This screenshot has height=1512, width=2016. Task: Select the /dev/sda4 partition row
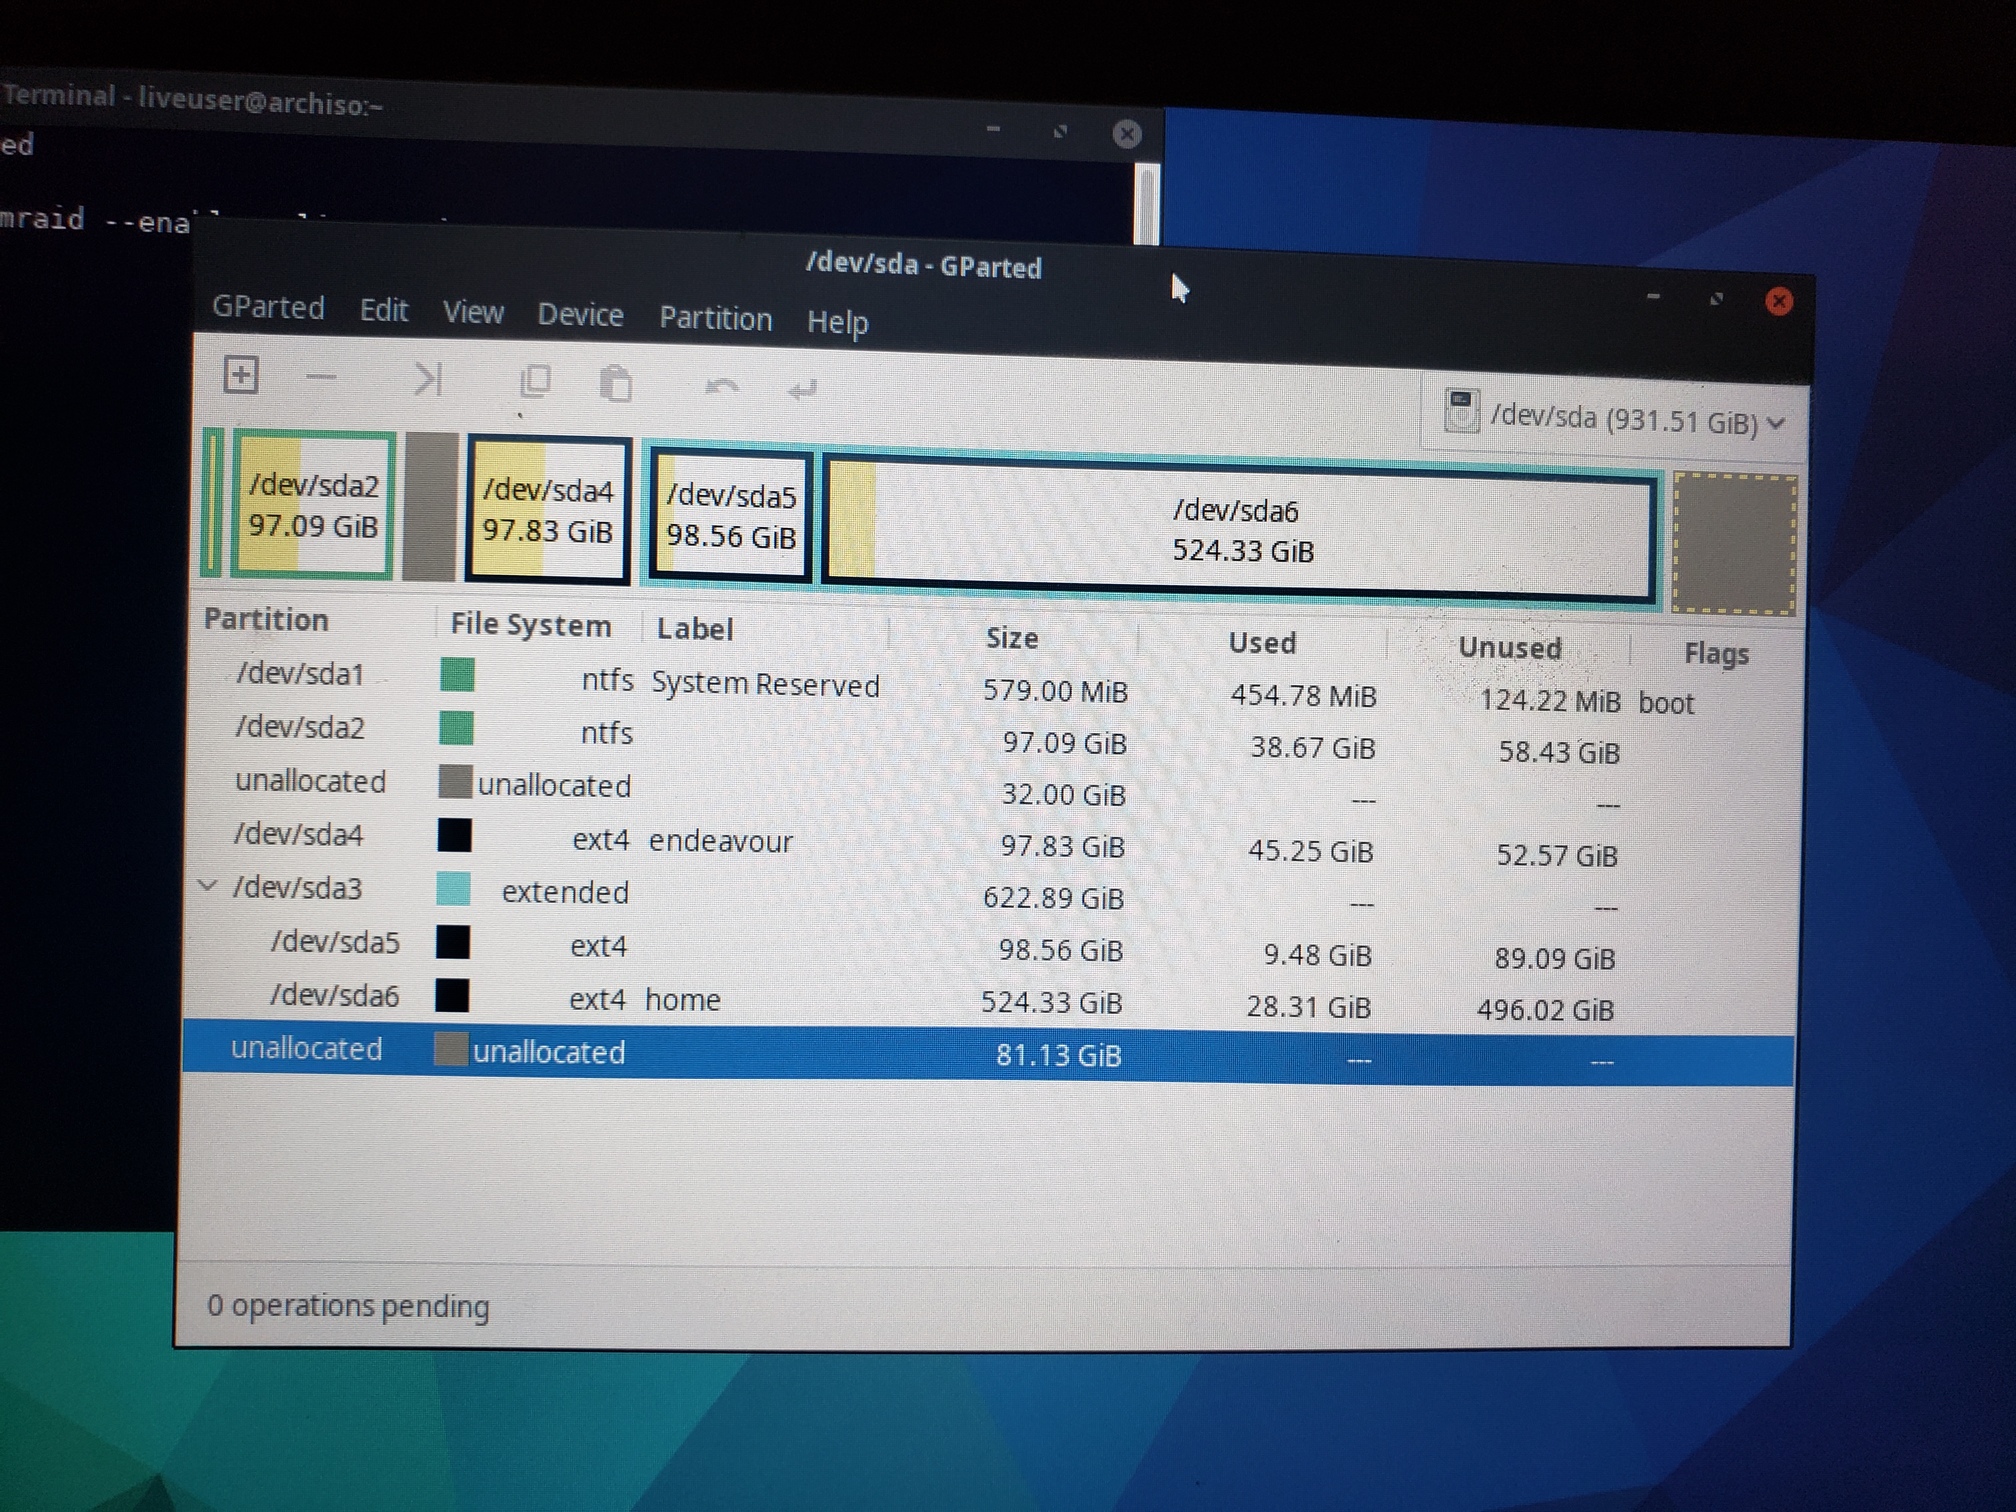(990, 843)
